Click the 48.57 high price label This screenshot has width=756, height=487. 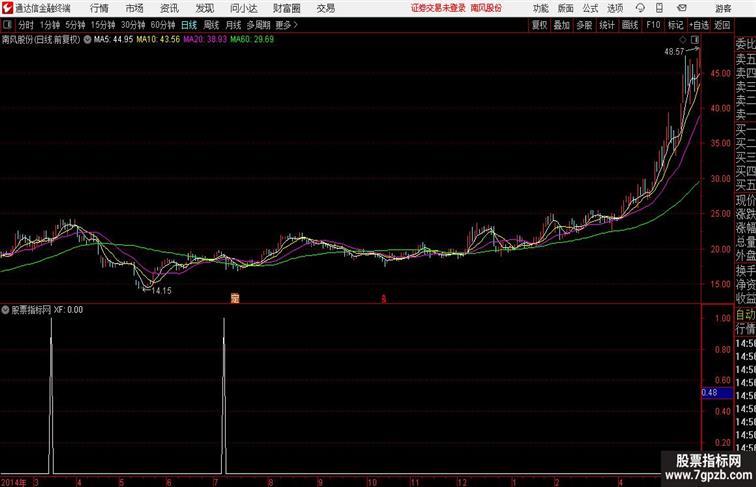tap(674, 52)
